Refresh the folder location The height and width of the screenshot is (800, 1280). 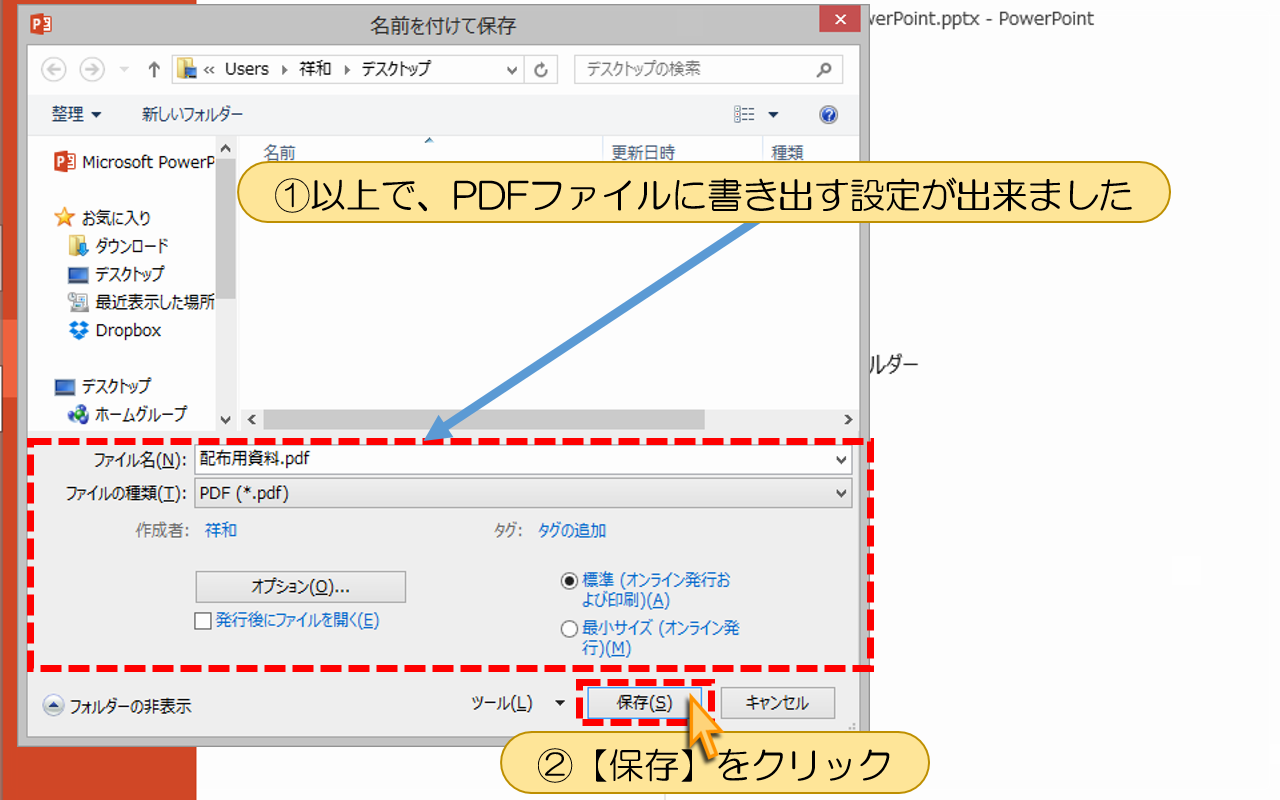(541, 70)
